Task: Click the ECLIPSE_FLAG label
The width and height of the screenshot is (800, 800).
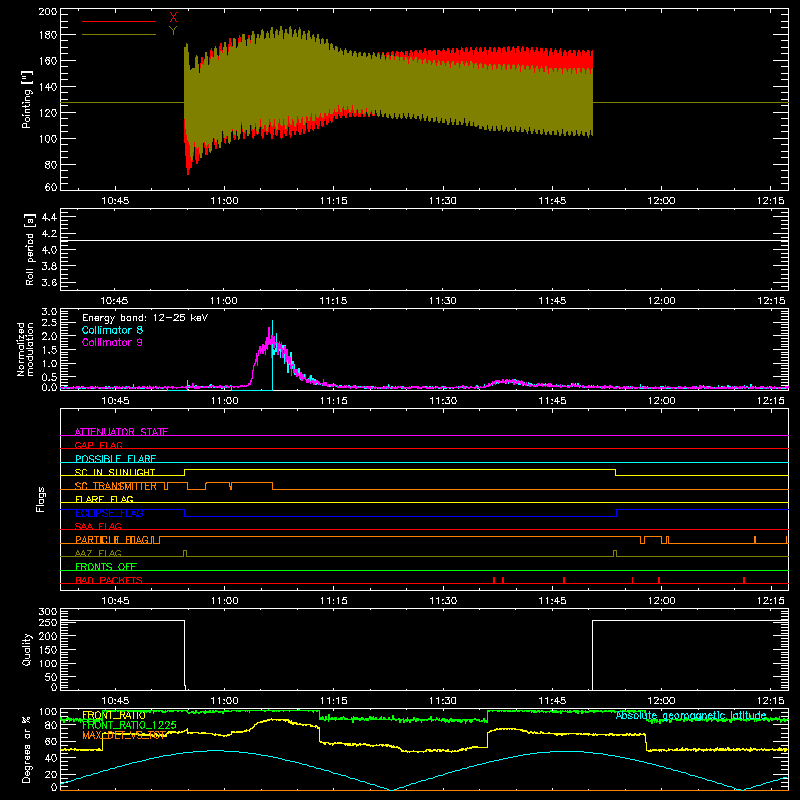Action: coord(109,513)
